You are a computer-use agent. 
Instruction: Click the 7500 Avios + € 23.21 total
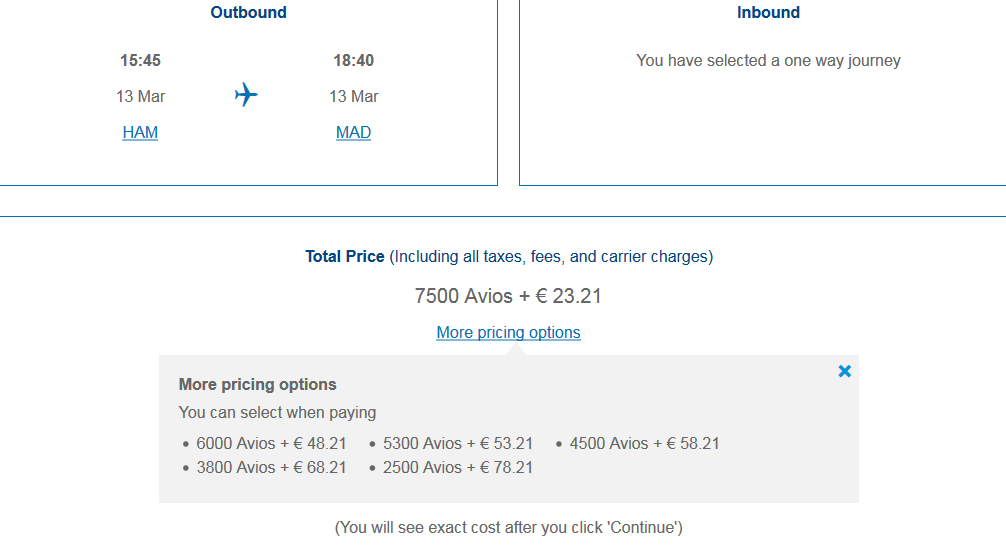tap(508, 296)
